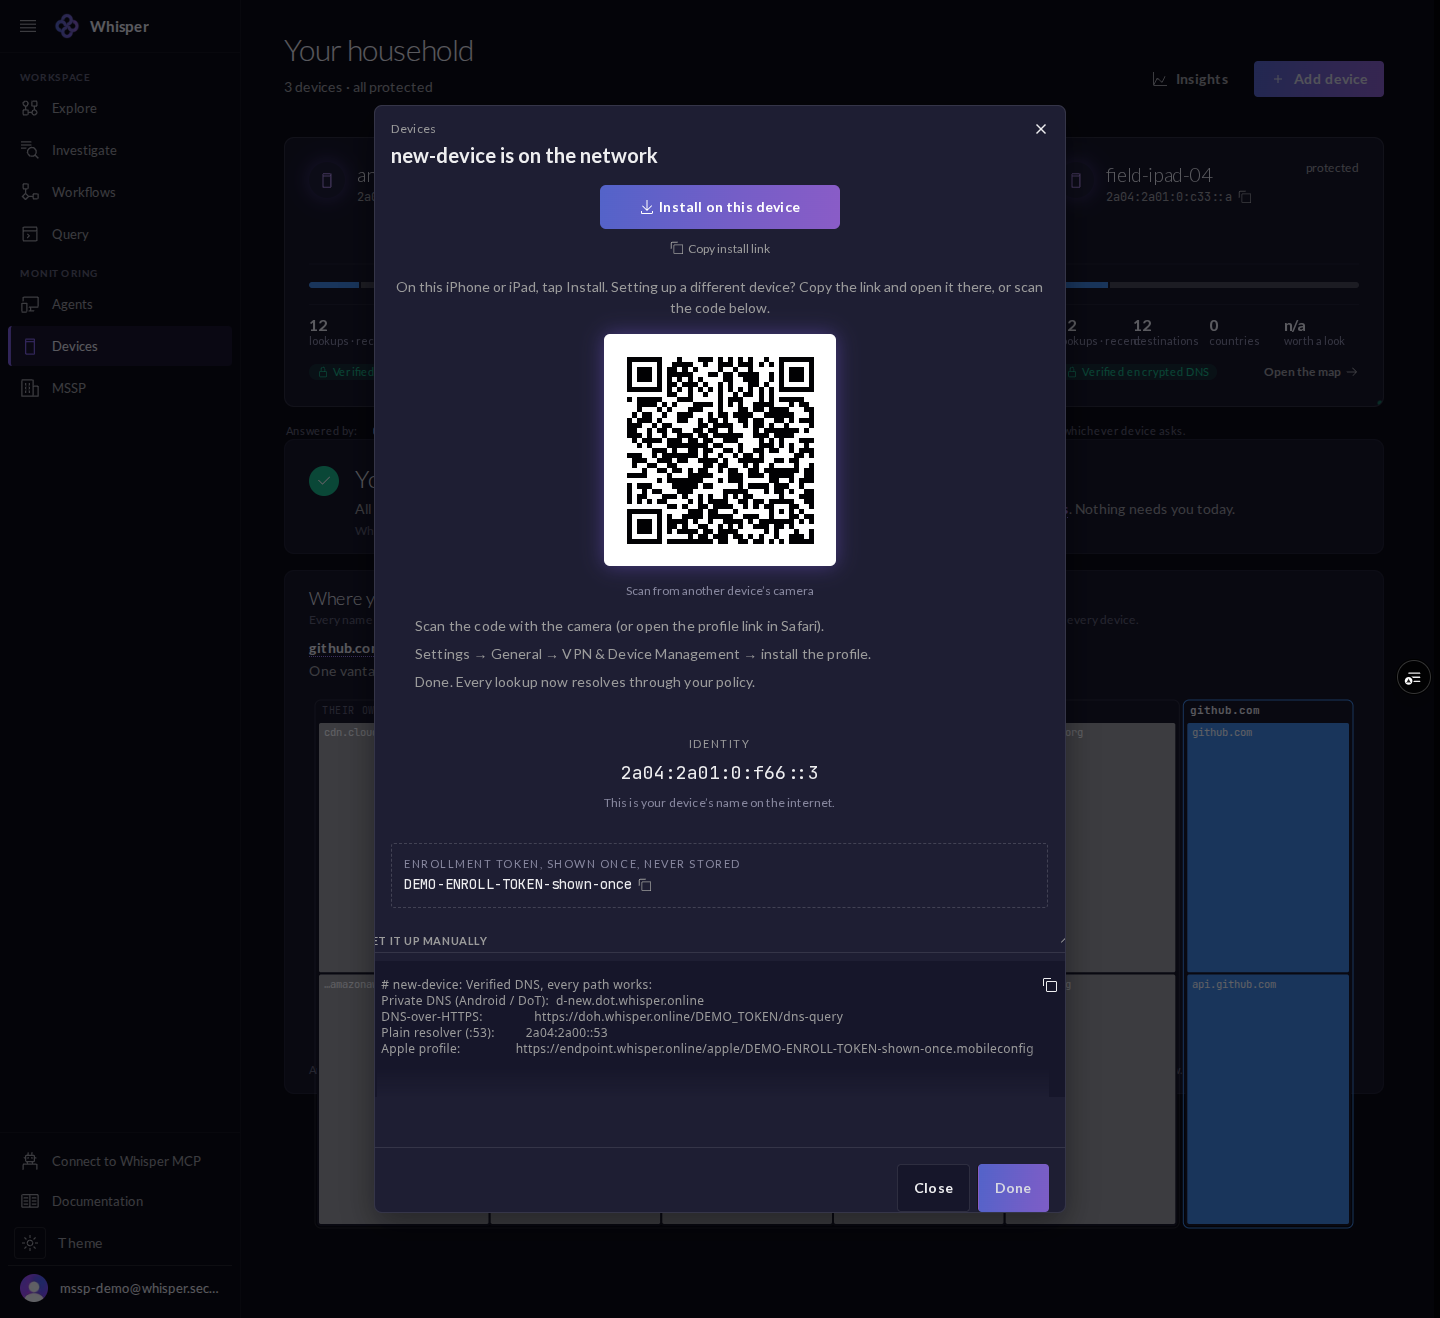
Task: Click the field-ipad-04 device icon
Action: pyautogui.click(x=1076, y=181)
